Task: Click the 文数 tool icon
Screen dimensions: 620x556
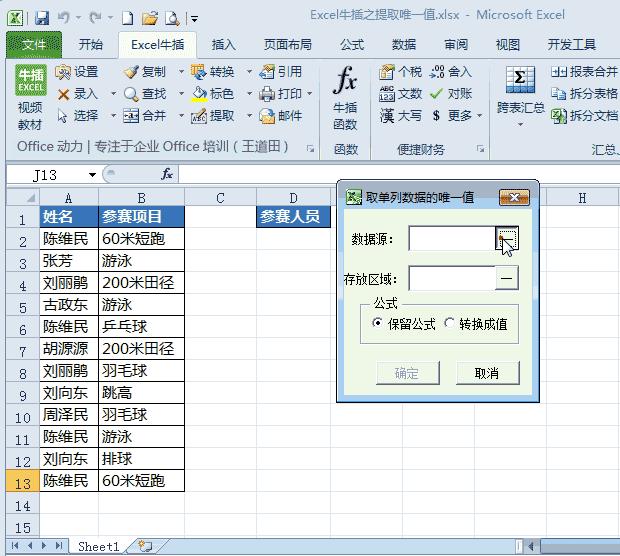Action: click(387, 94)
